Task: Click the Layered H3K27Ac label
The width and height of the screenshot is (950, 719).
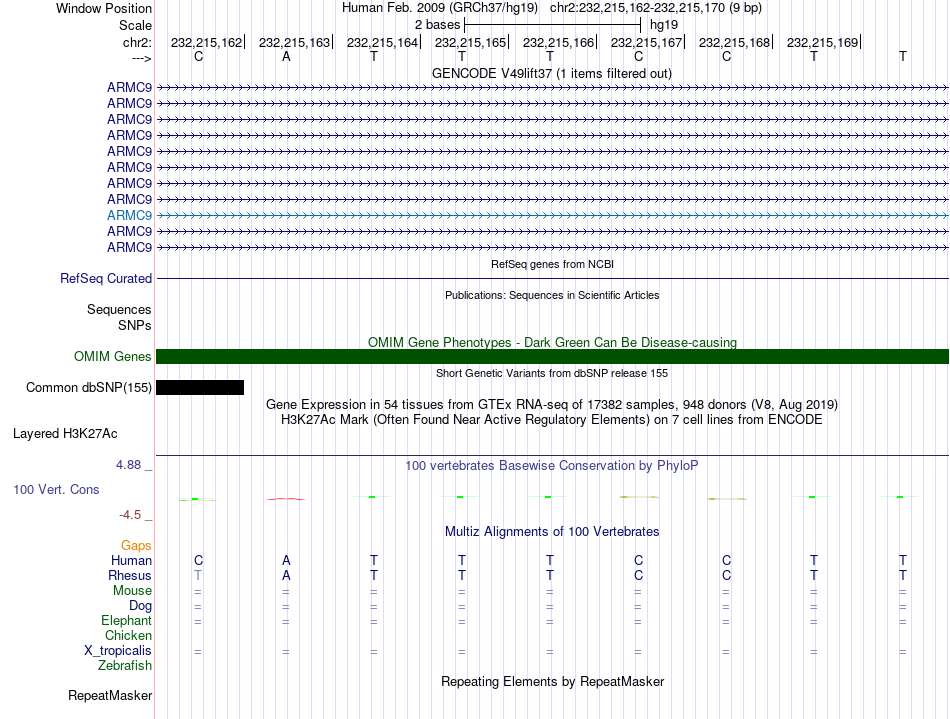Action: pyautogui.click(x=65, y=434)
